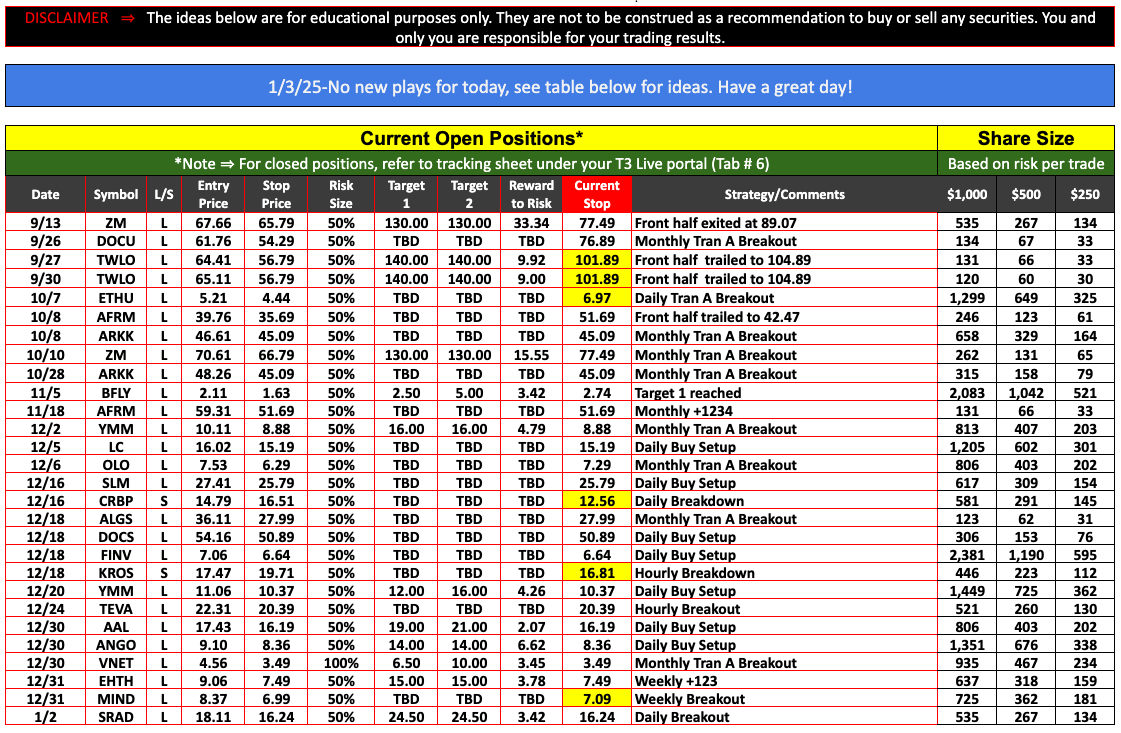Click the 'Current Open Positions*' yellow title

[471, 138]
